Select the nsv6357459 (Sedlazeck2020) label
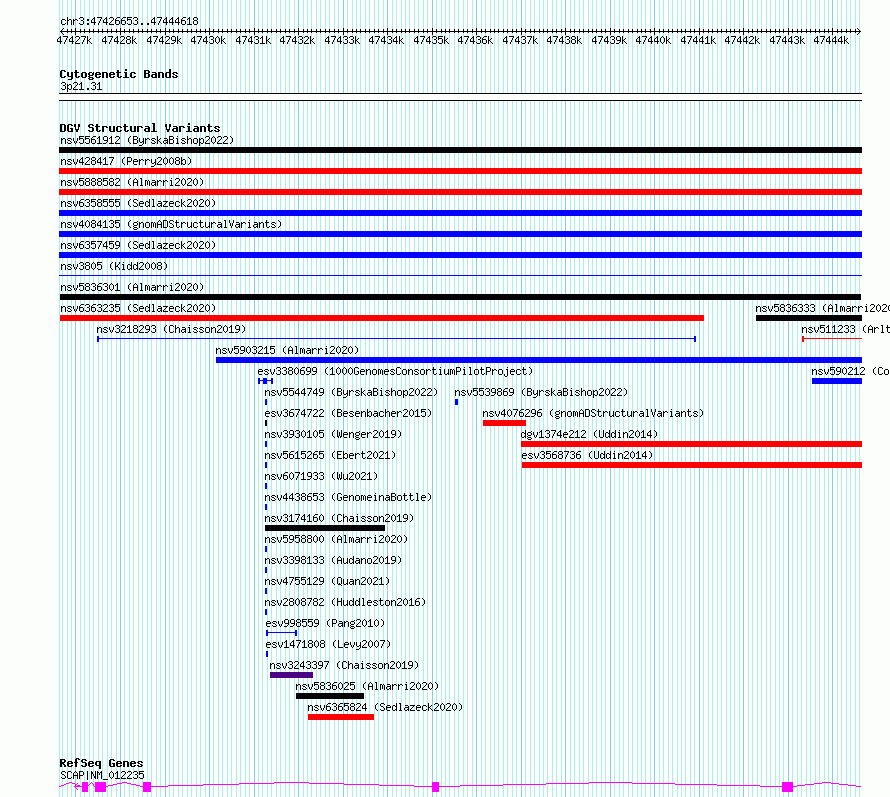 coord(138,245)
